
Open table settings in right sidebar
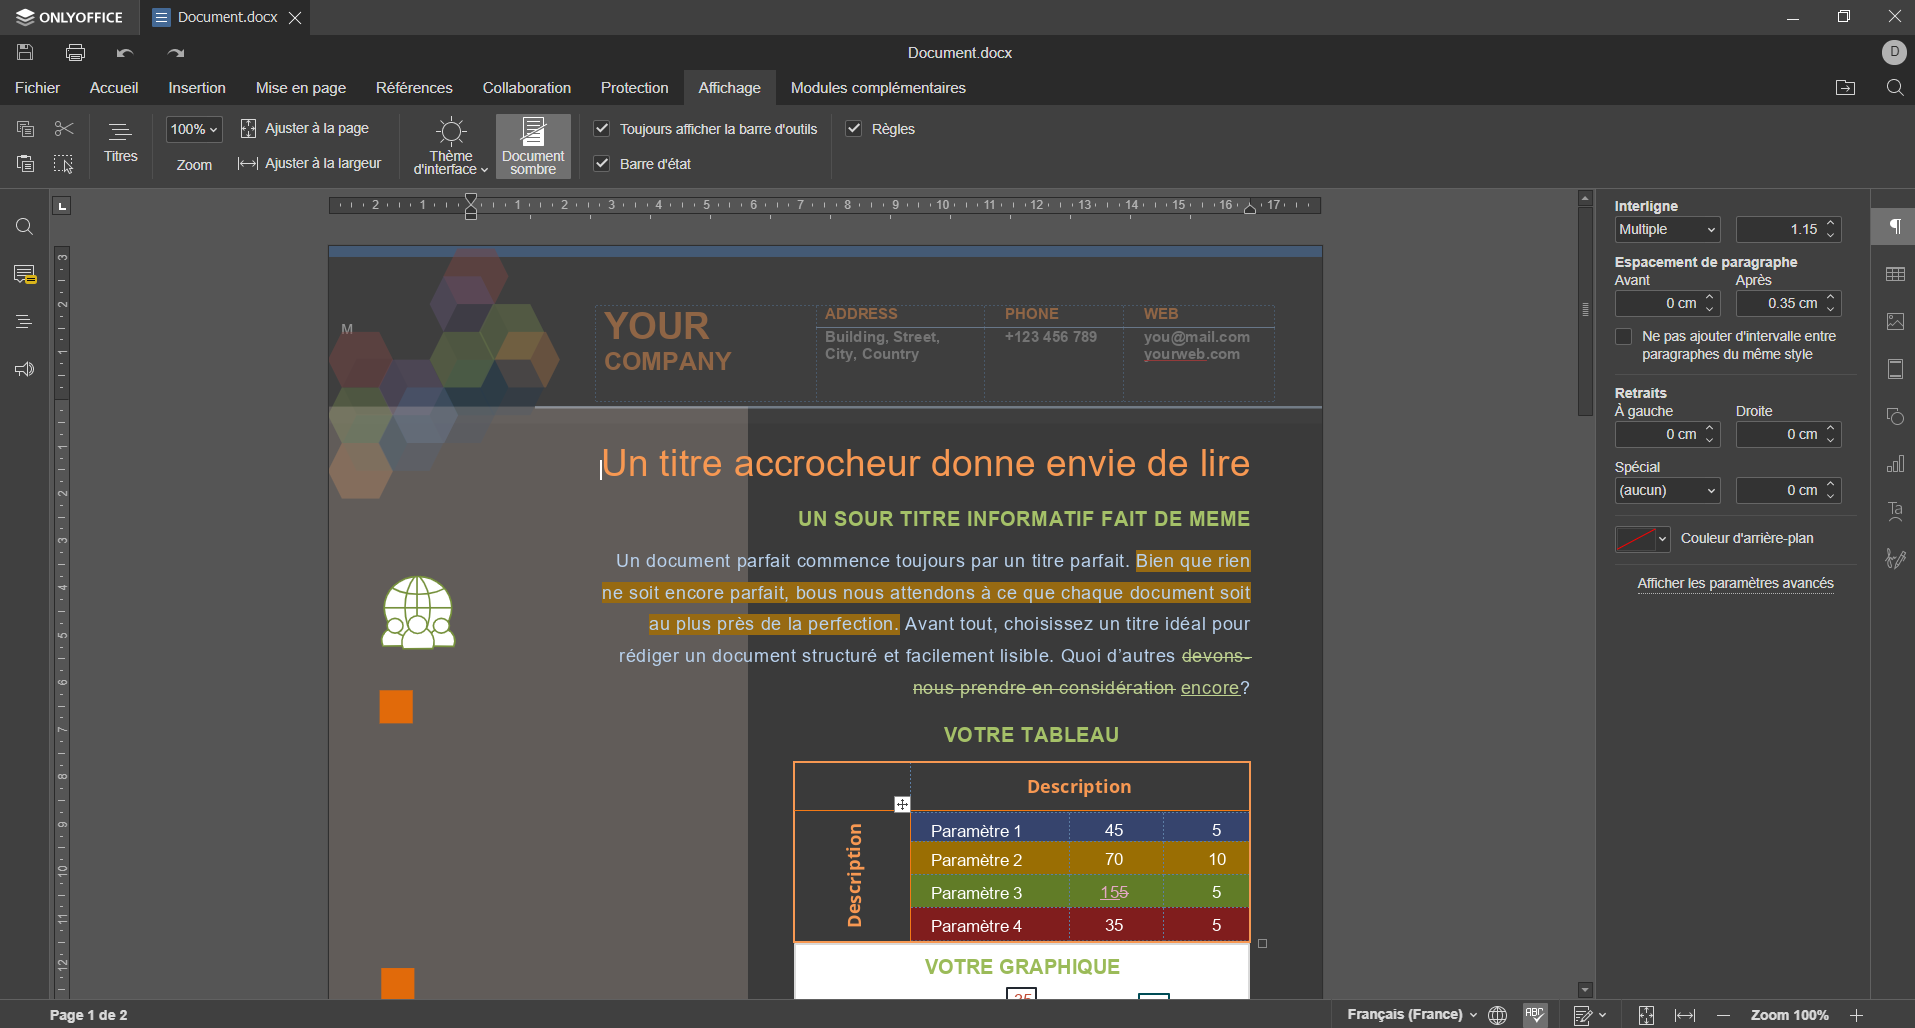(x=1895, y=274)
